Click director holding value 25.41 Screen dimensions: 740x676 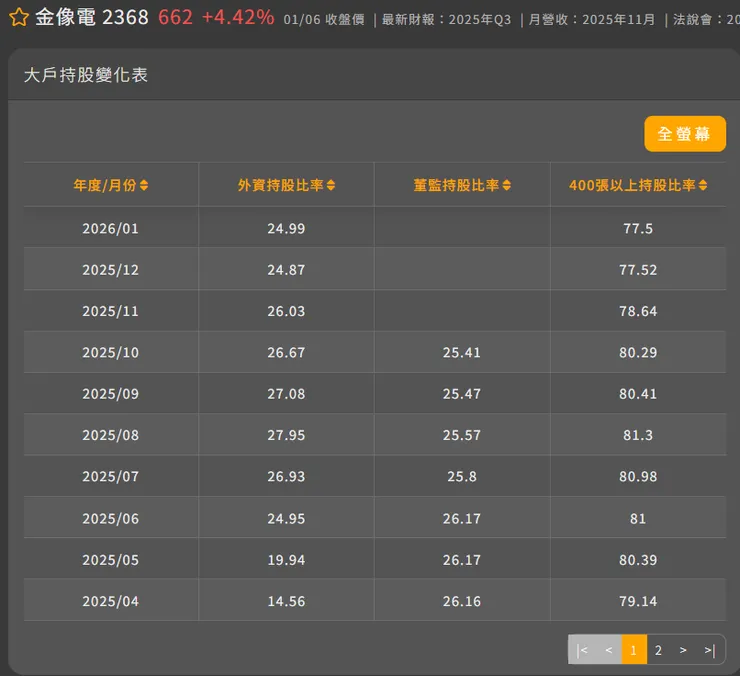(x=462, y=353)
